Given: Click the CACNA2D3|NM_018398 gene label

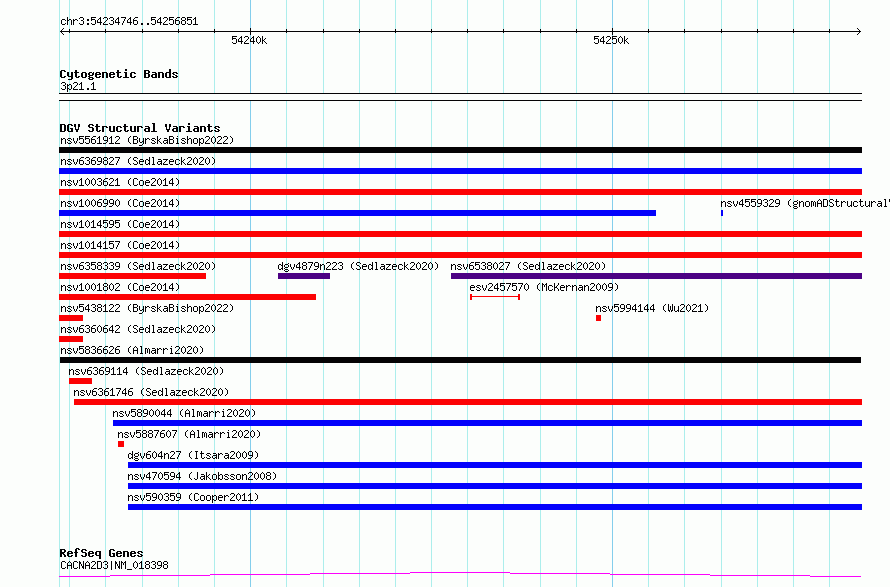Looking at the screenshot, I should 114,565.
